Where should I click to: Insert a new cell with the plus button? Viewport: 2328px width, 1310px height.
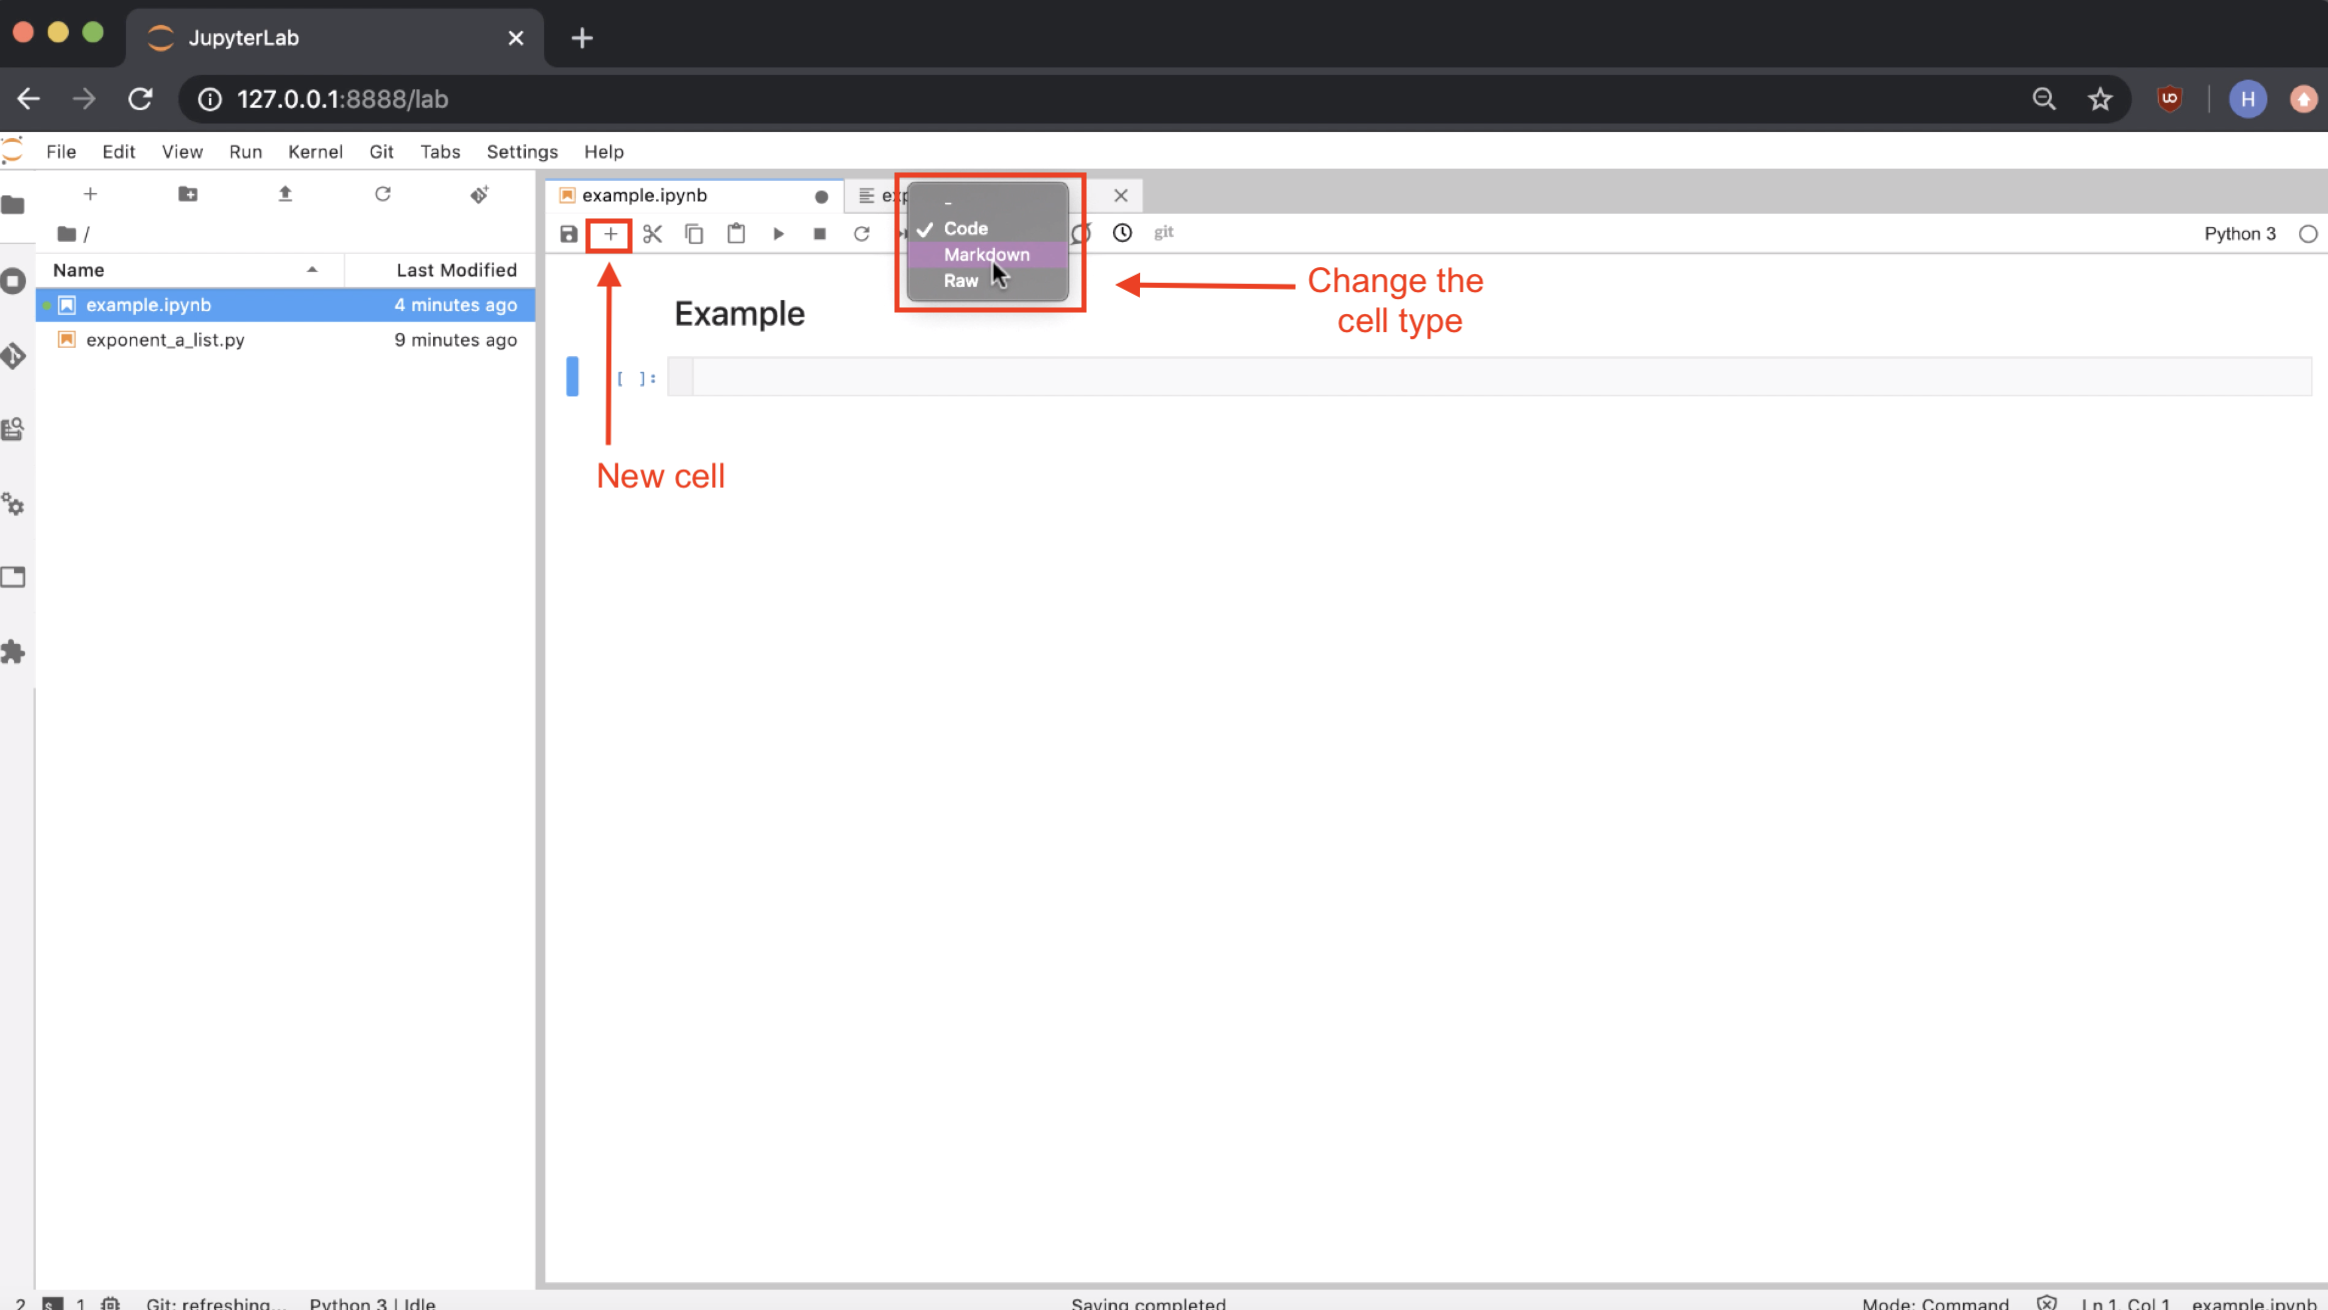tap(610, 234)
